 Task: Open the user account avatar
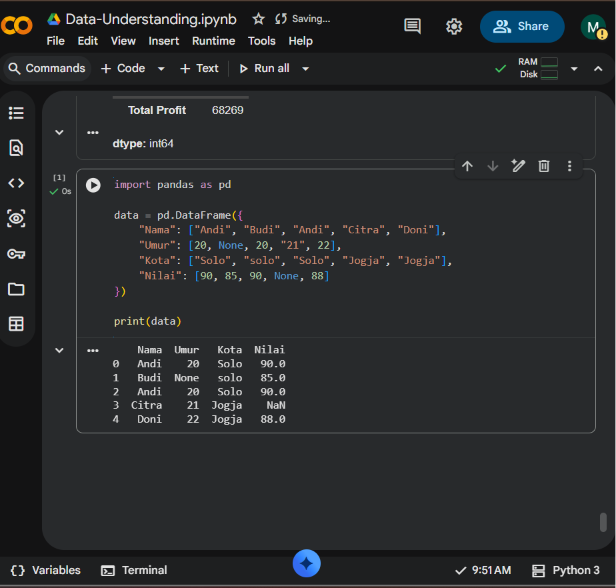tap(593, 27)
